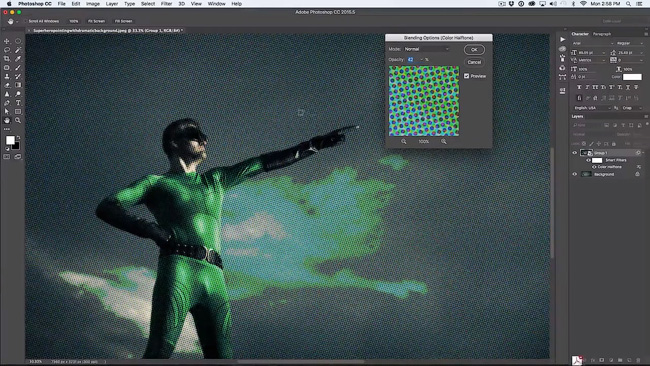Open the Arial font family dropdown
650x366 pixels.
[592, 43]
